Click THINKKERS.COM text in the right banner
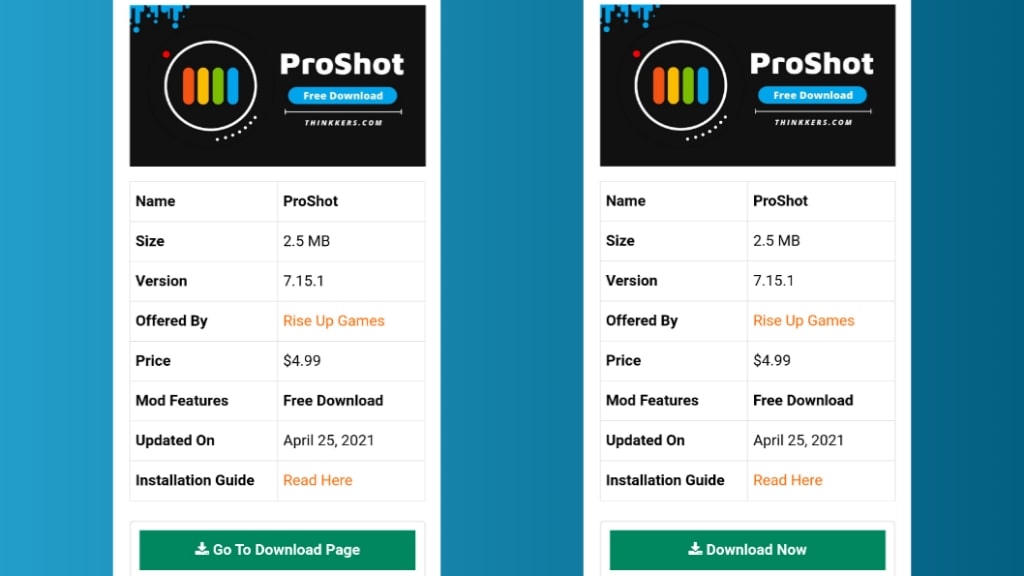 813,122
